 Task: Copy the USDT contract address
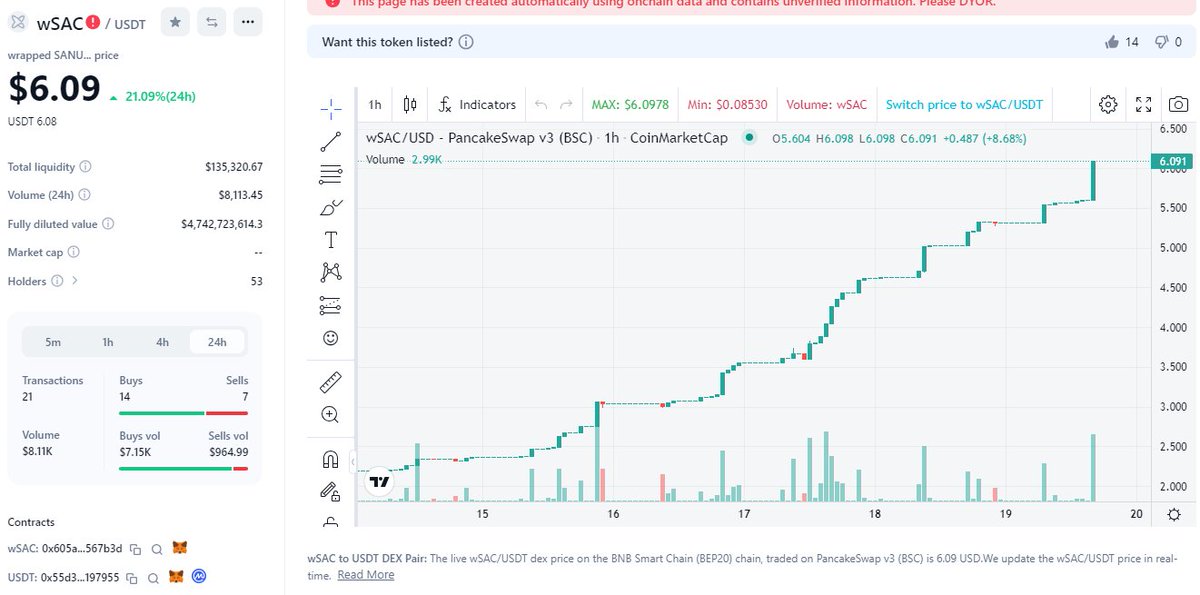(131, 578)
